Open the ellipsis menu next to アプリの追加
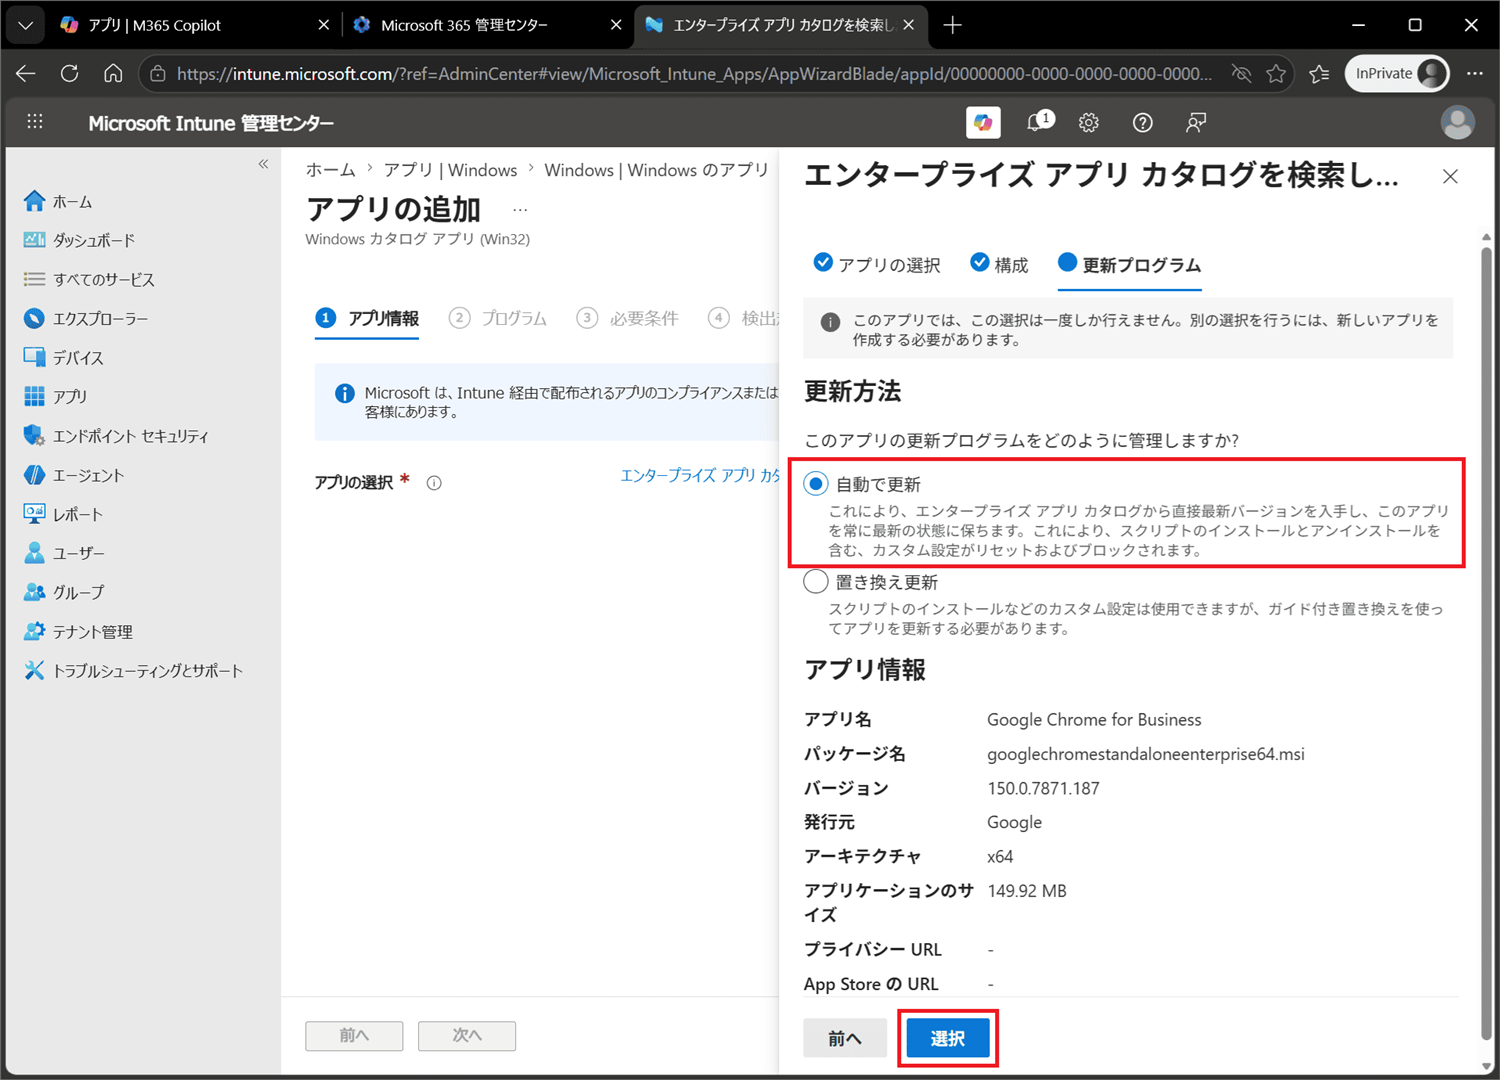The width and height of the screenshot is (1500, 1080). (520, 210)
